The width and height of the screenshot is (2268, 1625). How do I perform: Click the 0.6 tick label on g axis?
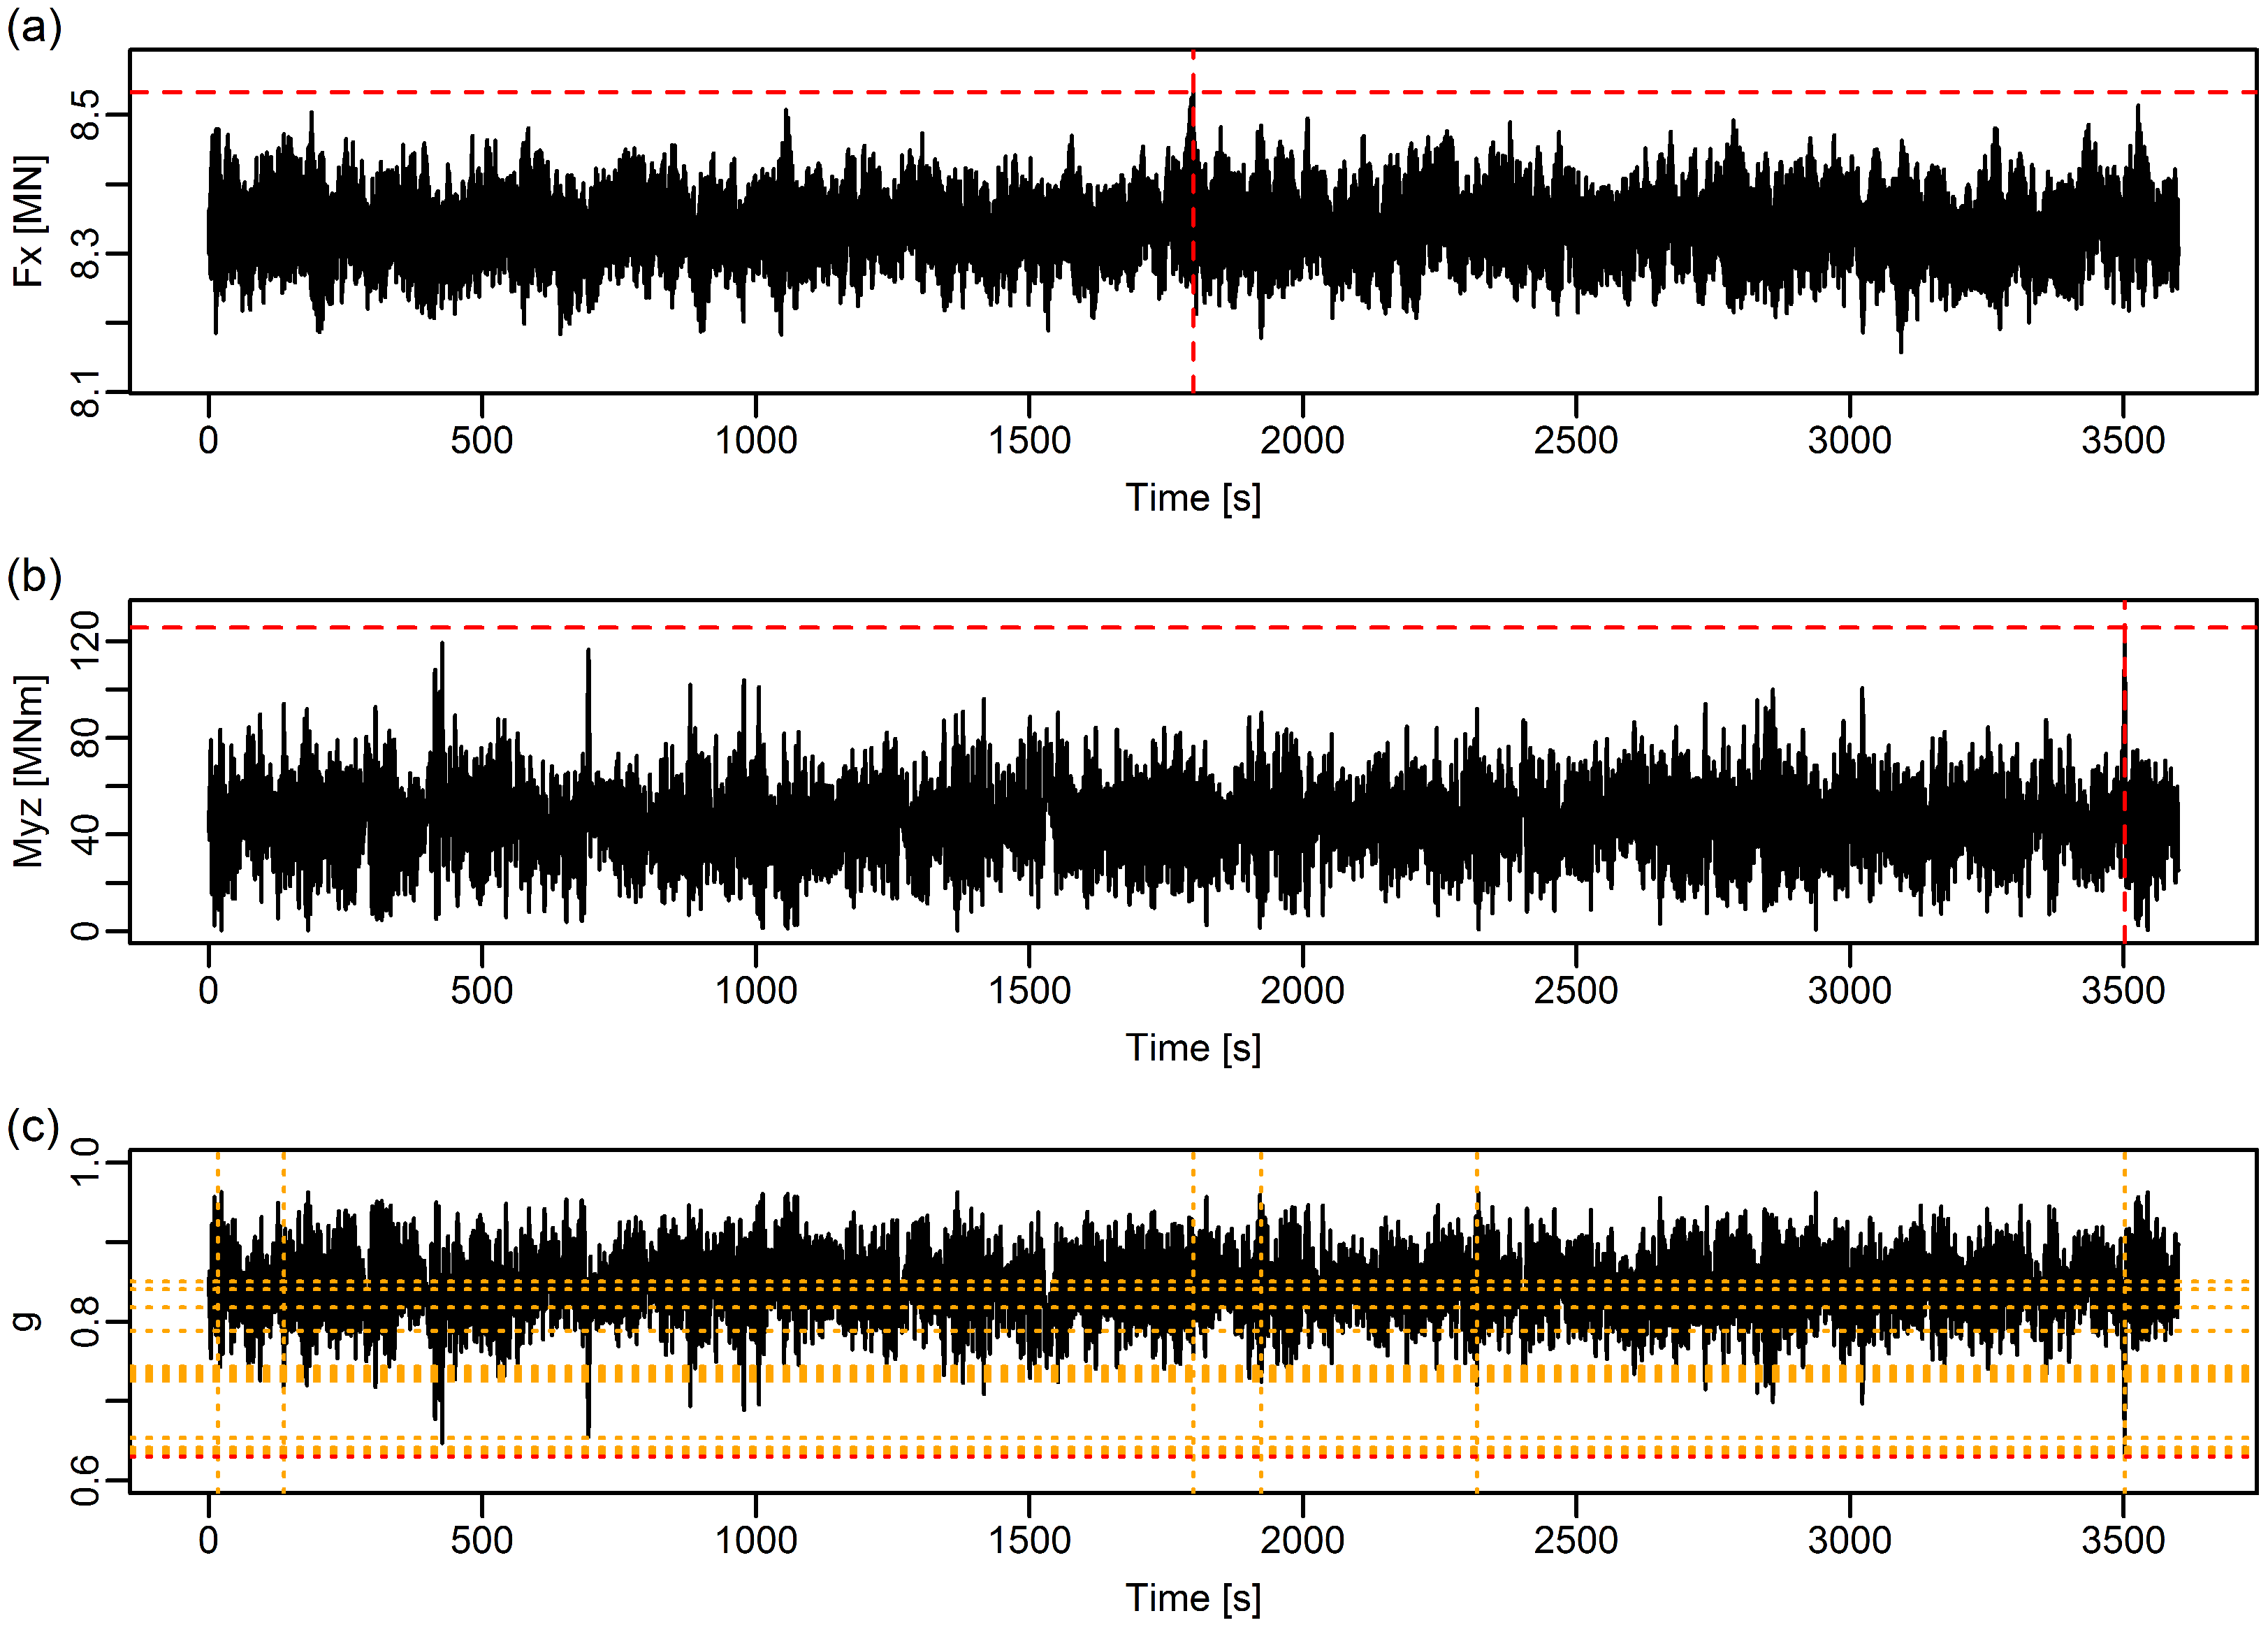point(86,1480)
